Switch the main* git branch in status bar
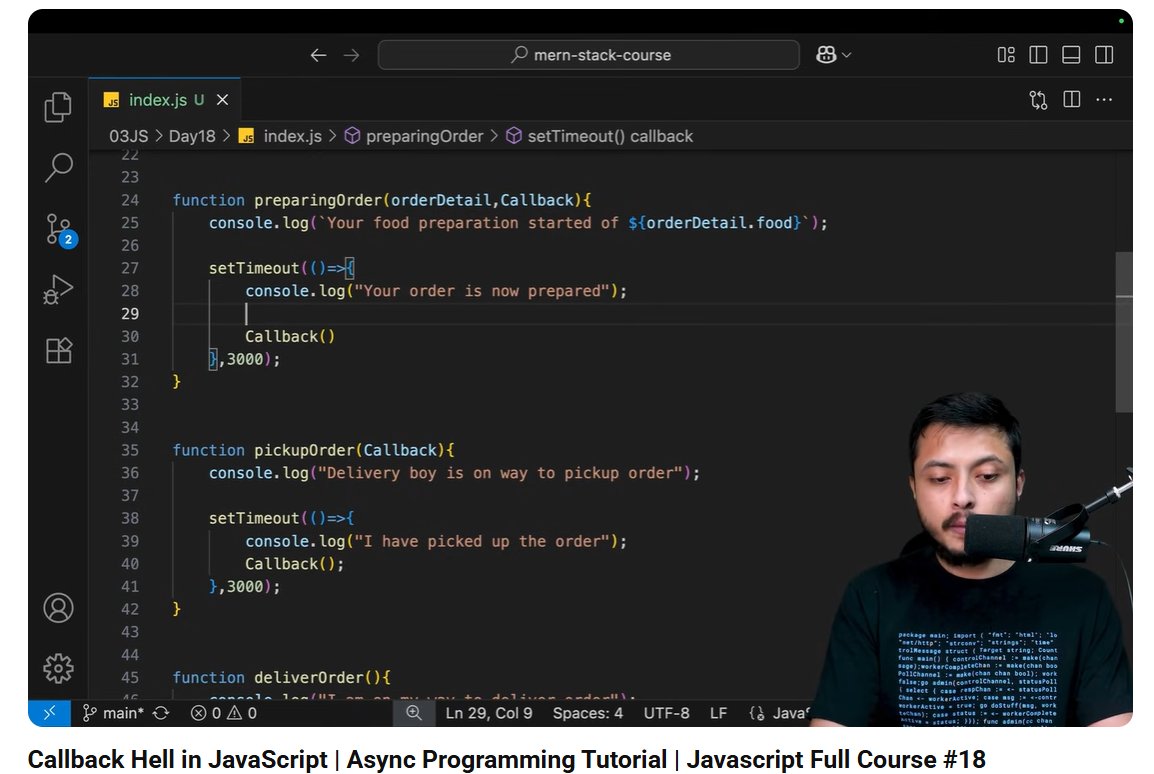 [x=113, y=713]
